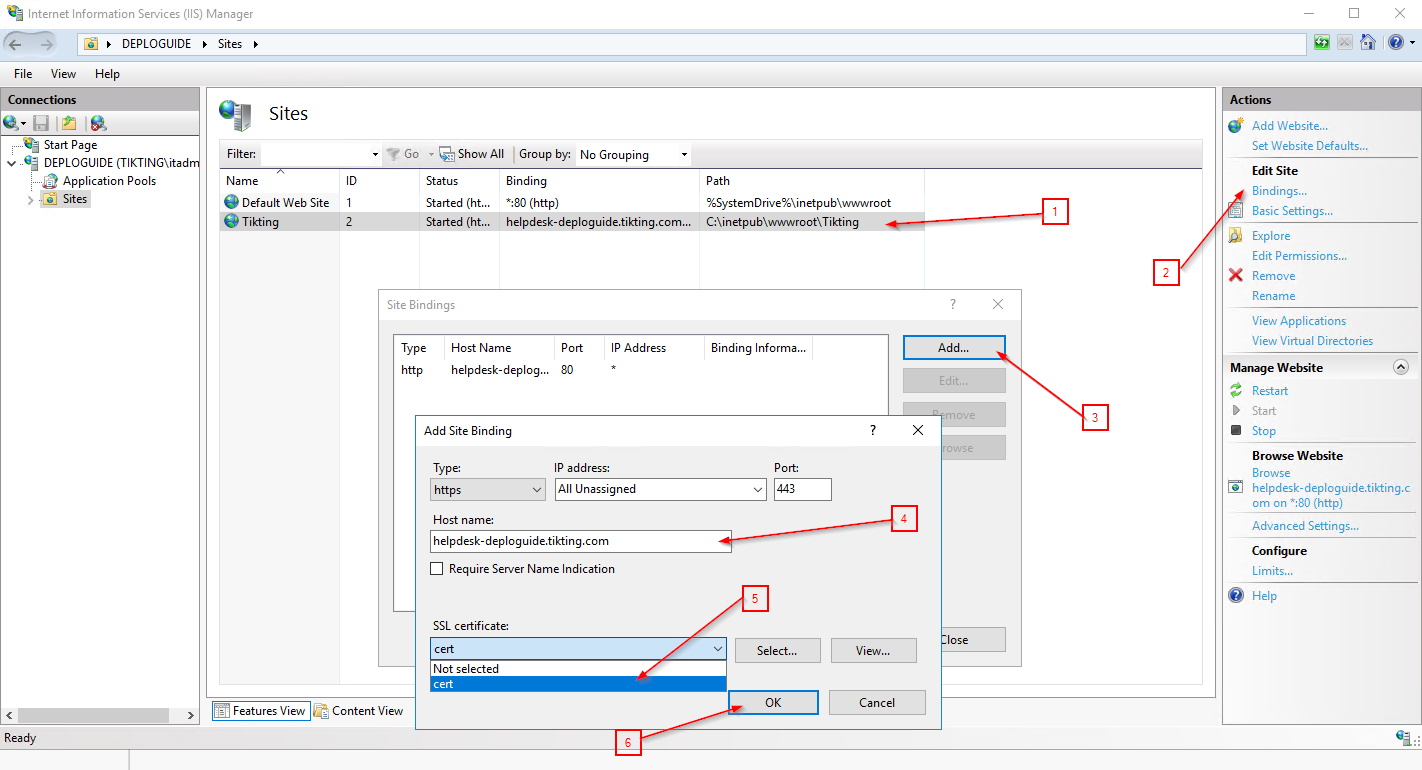Select Application Pools in Connections tree
This screenshot has width=1422, height=770.
109,181
